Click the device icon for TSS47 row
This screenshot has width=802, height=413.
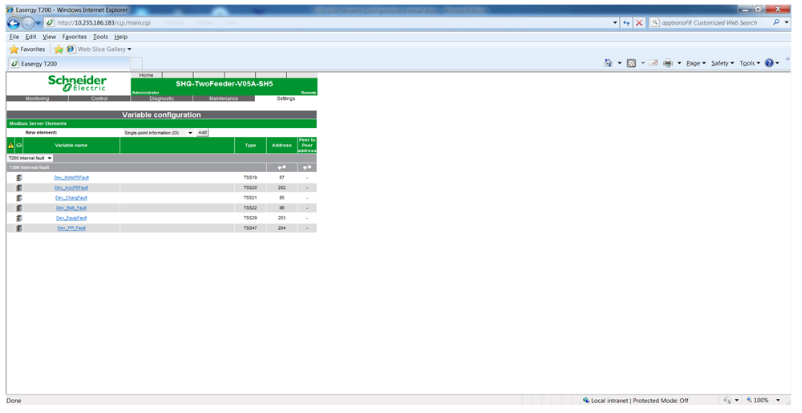(x=19, y=228)
